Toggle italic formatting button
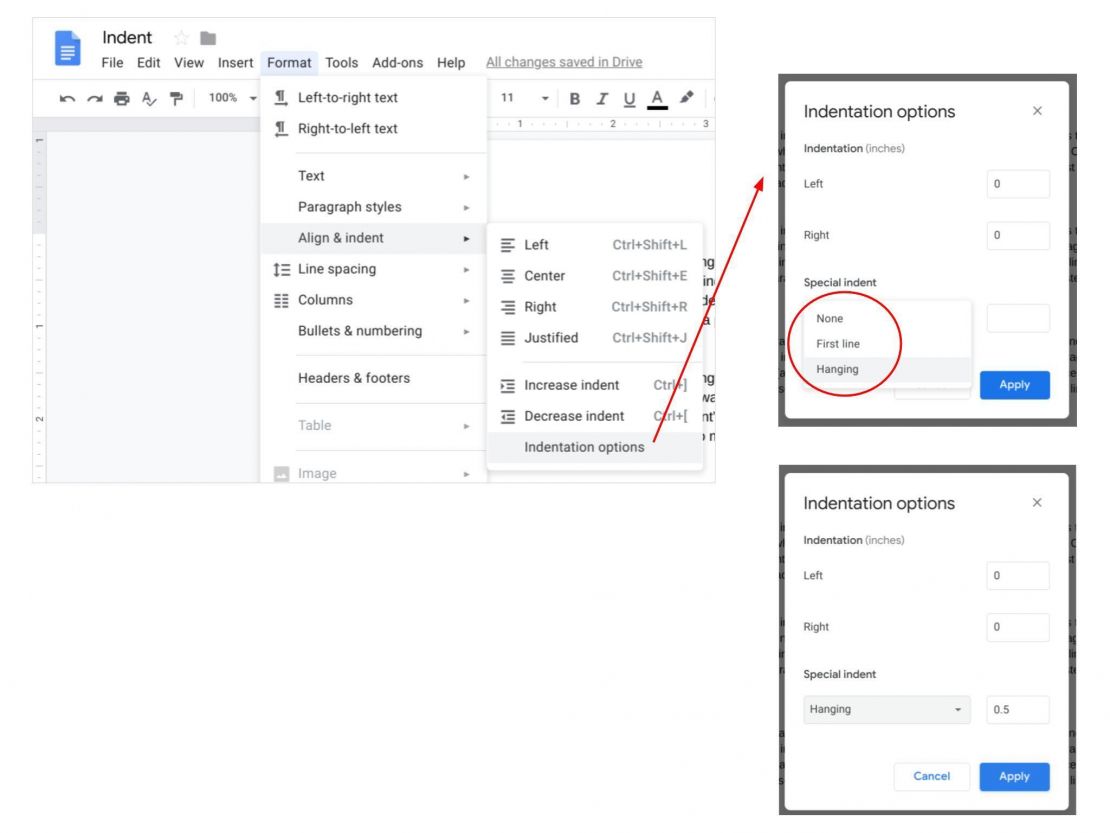The height and width of the screenshot is (833, 1110). 602,98
